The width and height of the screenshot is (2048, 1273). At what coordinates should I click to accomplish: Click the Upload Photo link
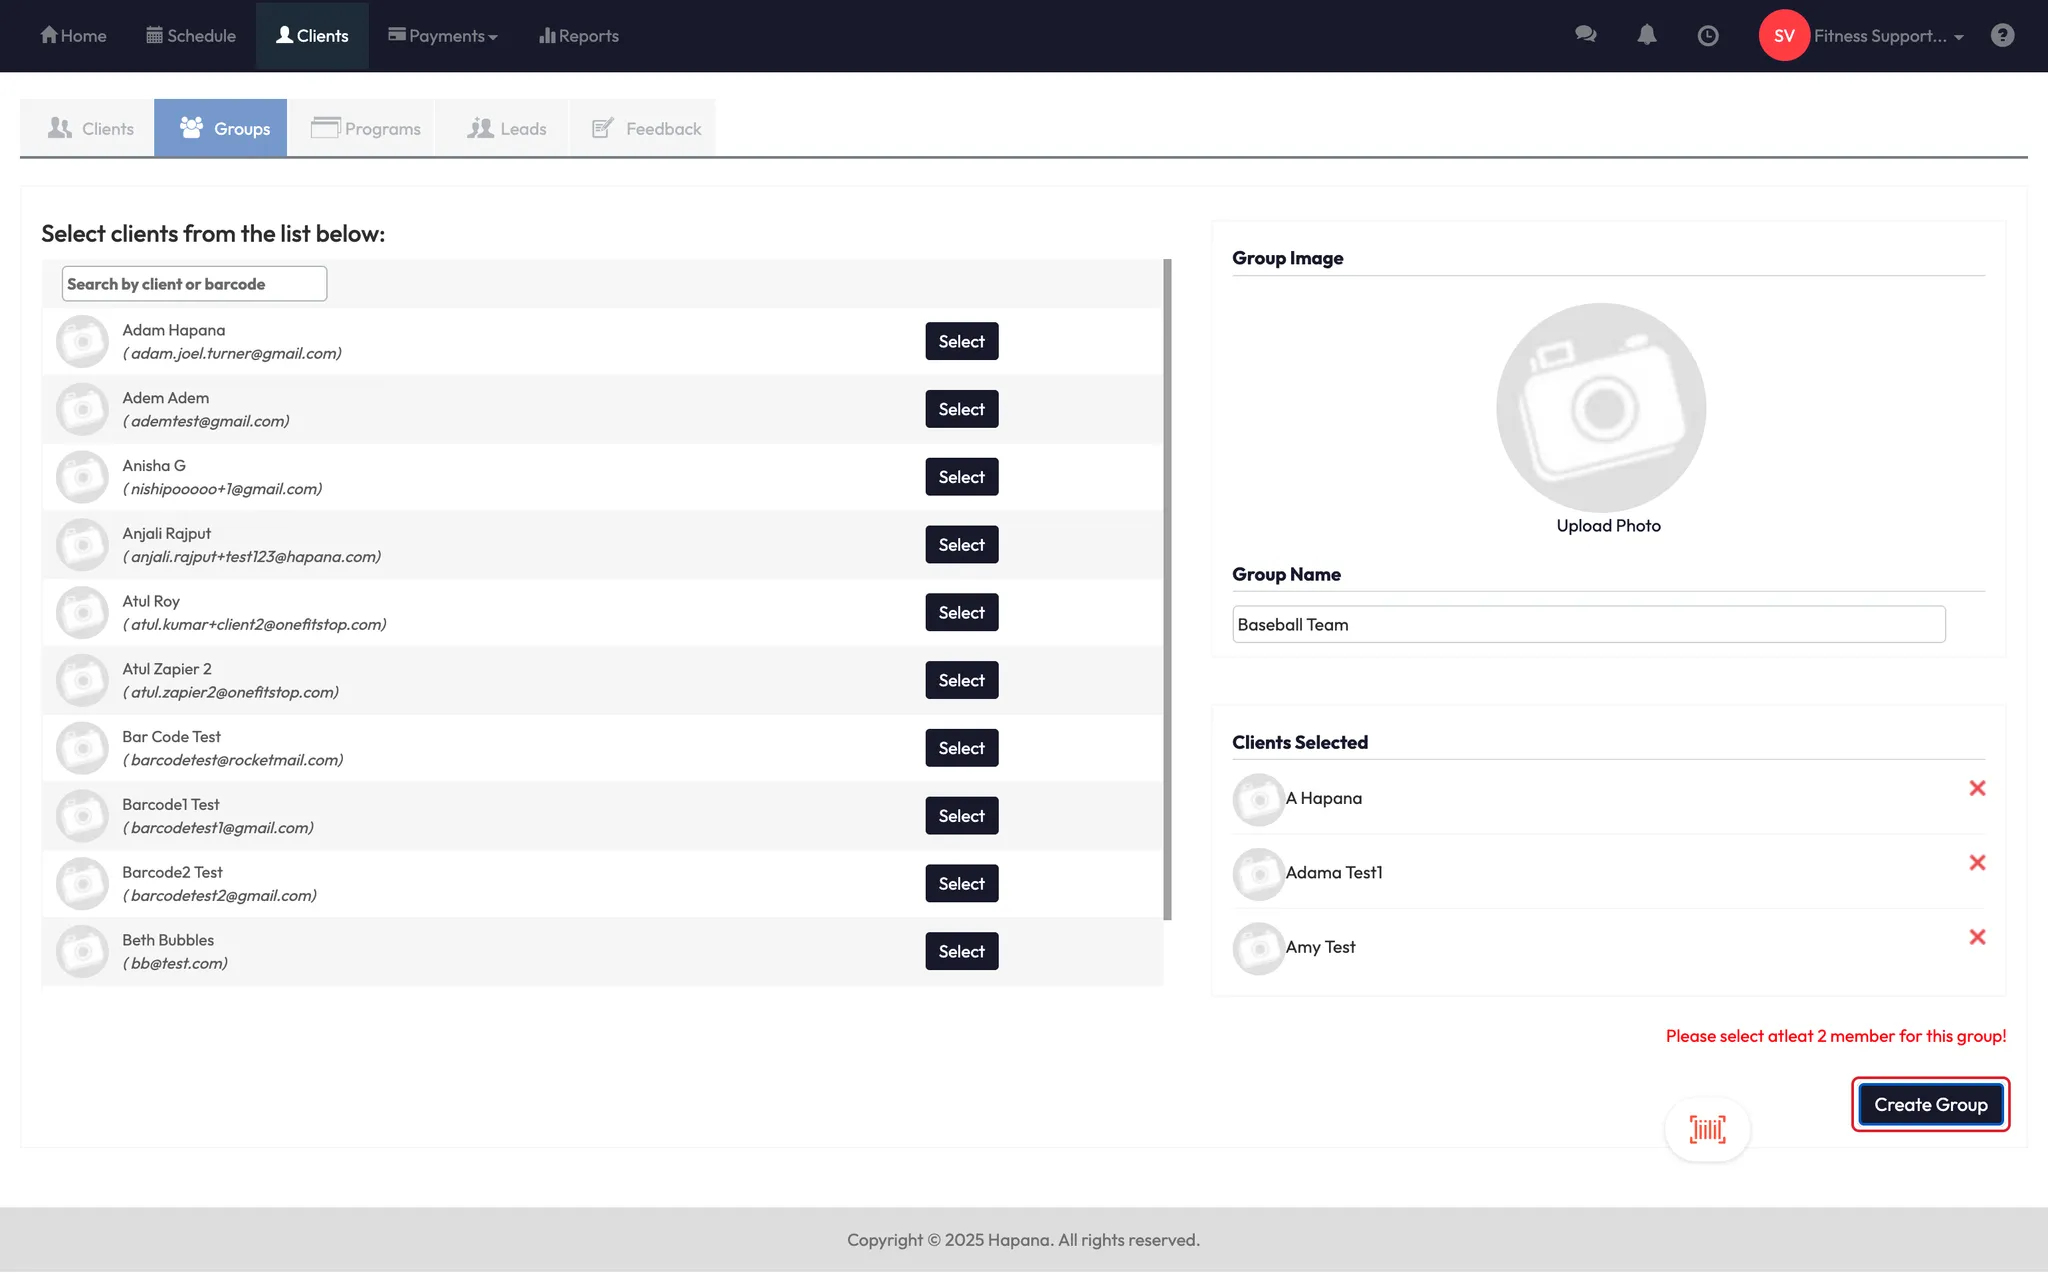click(x=1608, y=526)
